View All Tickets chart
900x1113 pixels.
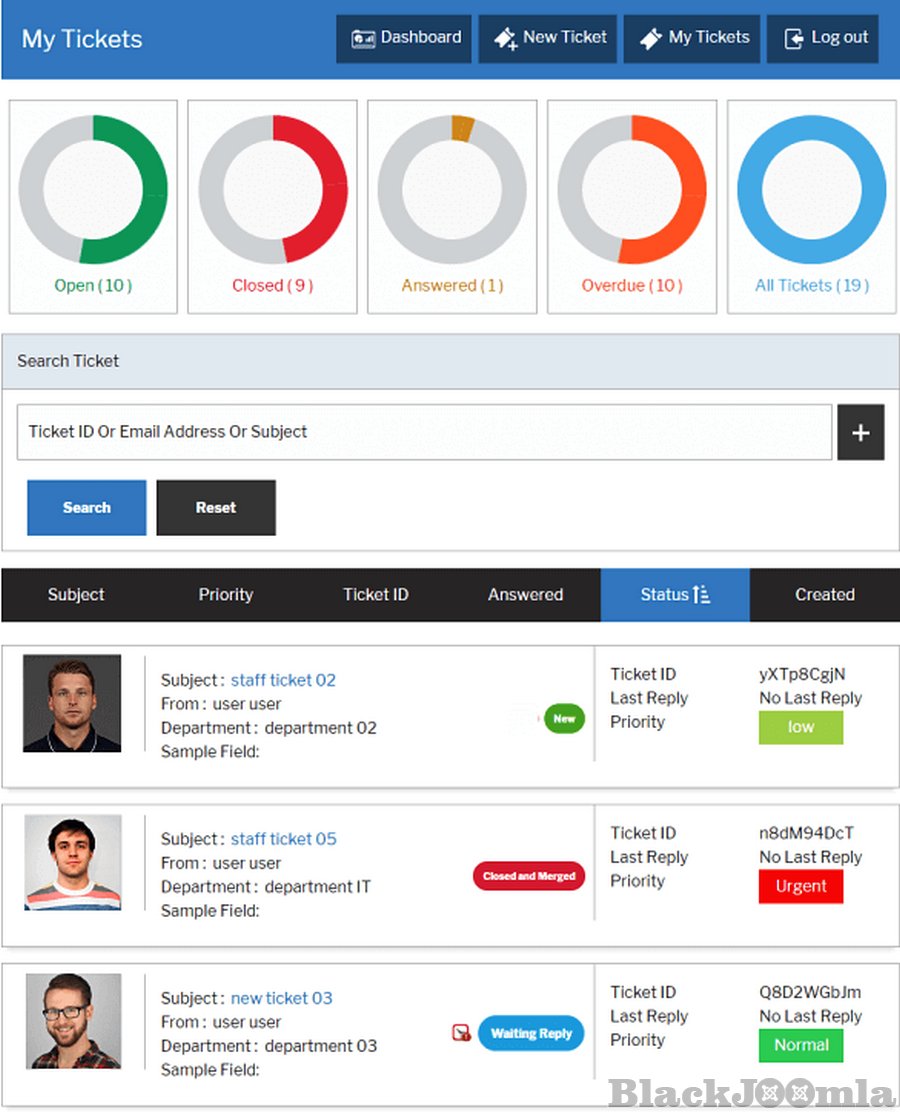pyautogui.click(x=811, y=190)
